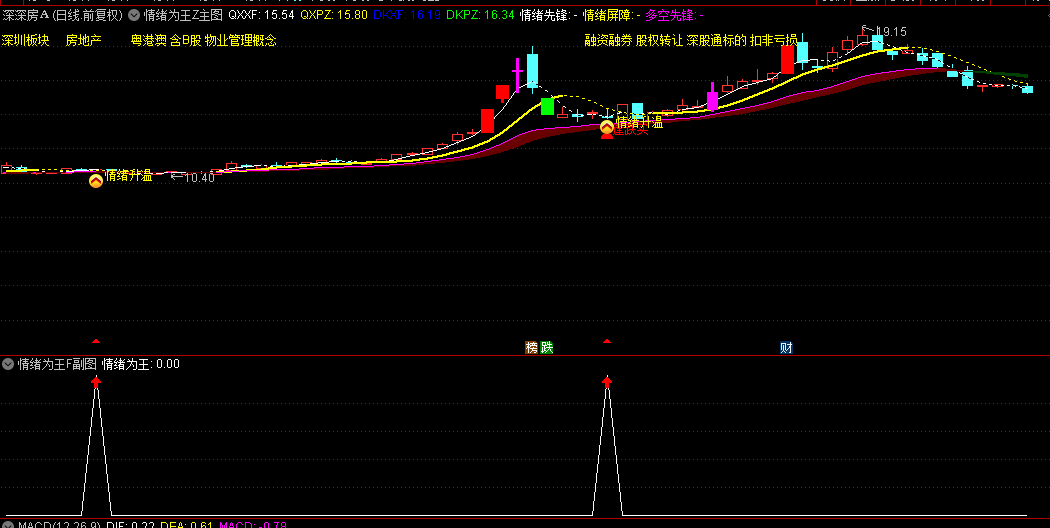Click the MACD(12,26,9) indicator label
Image resolution: width=1050 pixels, height=528 pixels.
point(59,525)
